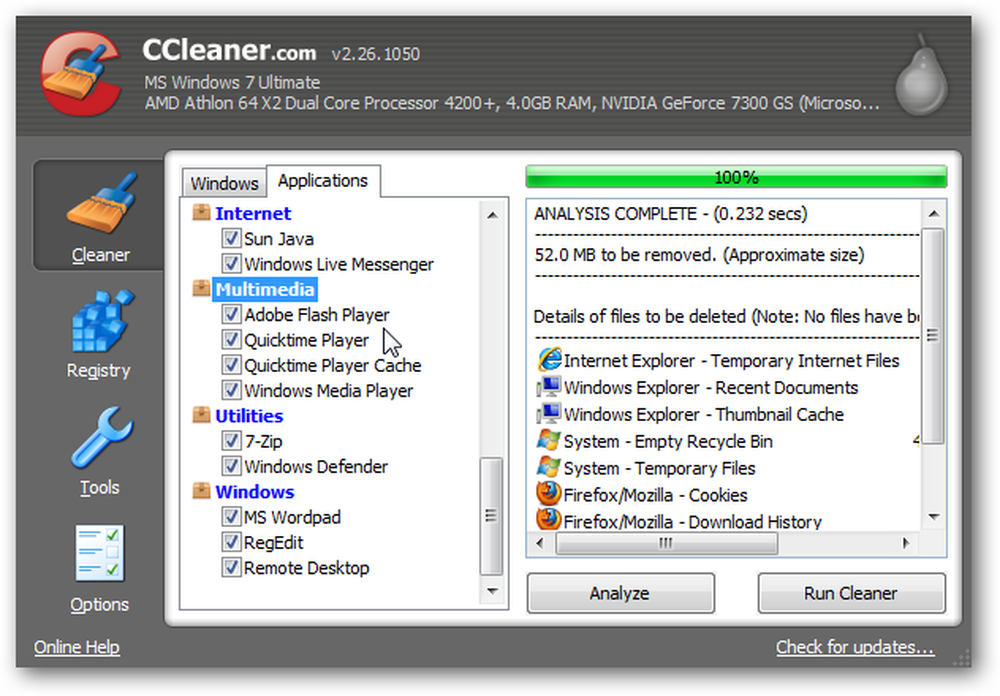Click Firefox icon beside Cookies
This screenshot has width=1000, height=696.
coord(548,494)
